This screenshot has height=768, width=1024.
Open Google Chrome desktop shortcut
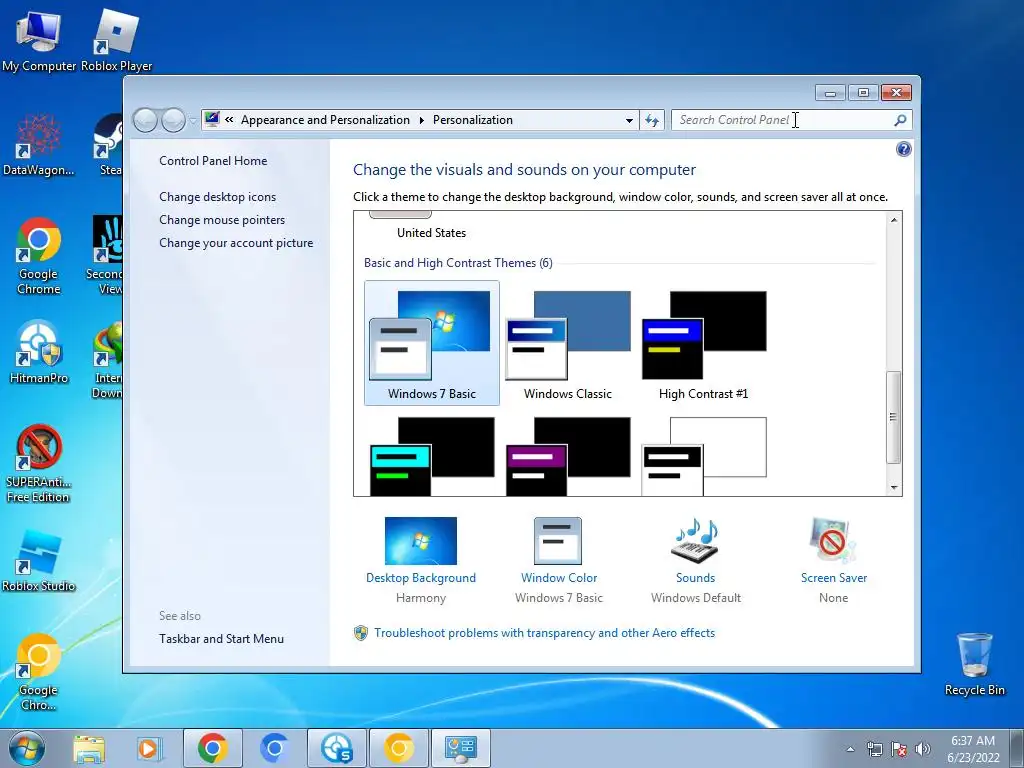(x=39, y=256)
